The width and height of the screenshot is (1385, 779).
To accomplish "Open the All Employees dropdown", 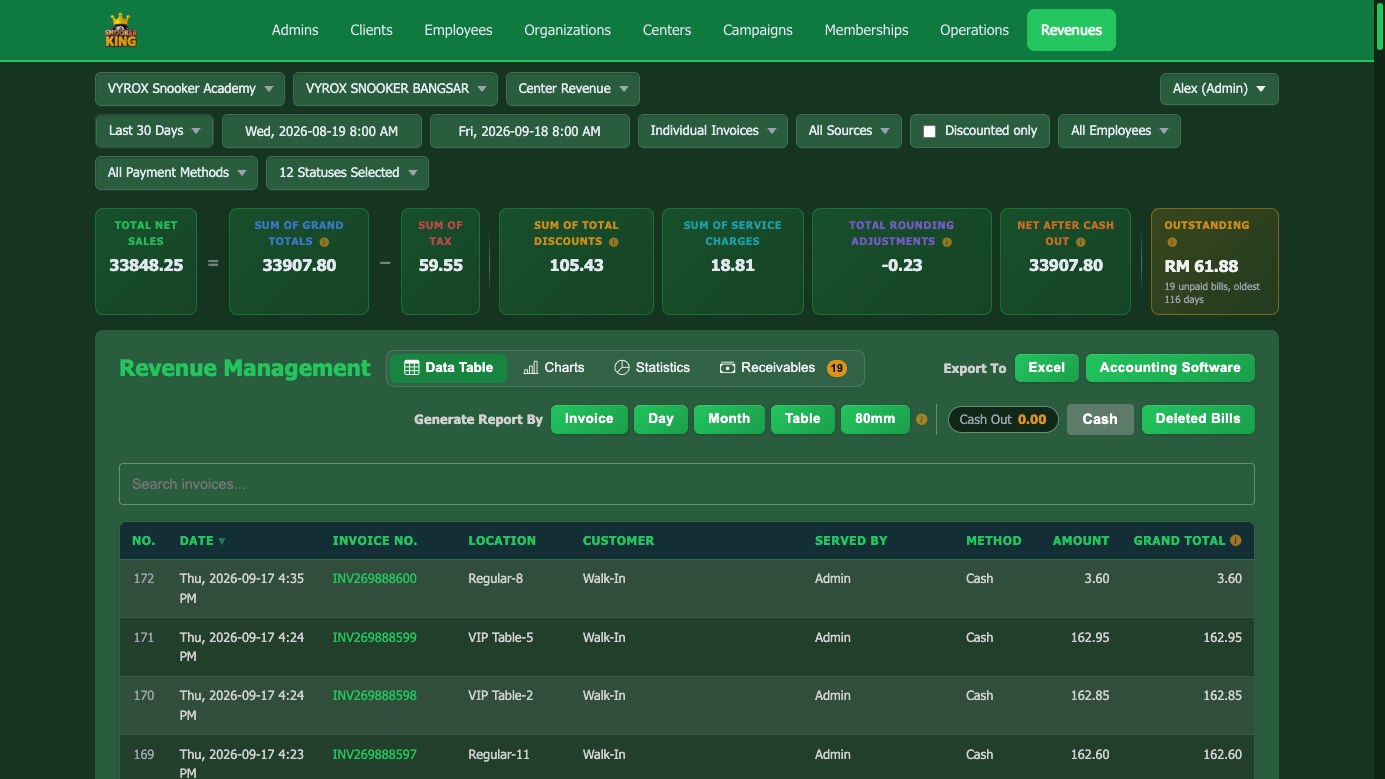I will click(1119, 131).
